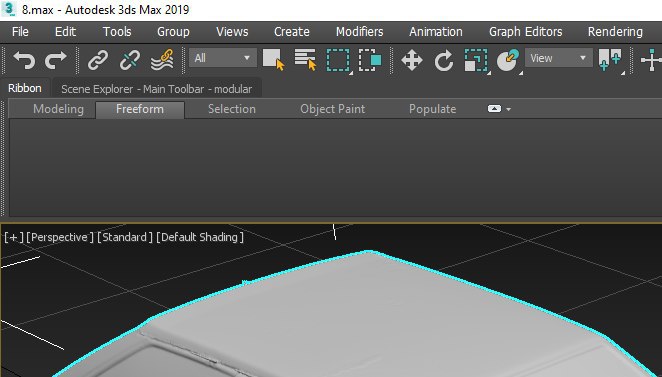
Task: Click the [Default Shading] viewport label
Action: [200, 237]
